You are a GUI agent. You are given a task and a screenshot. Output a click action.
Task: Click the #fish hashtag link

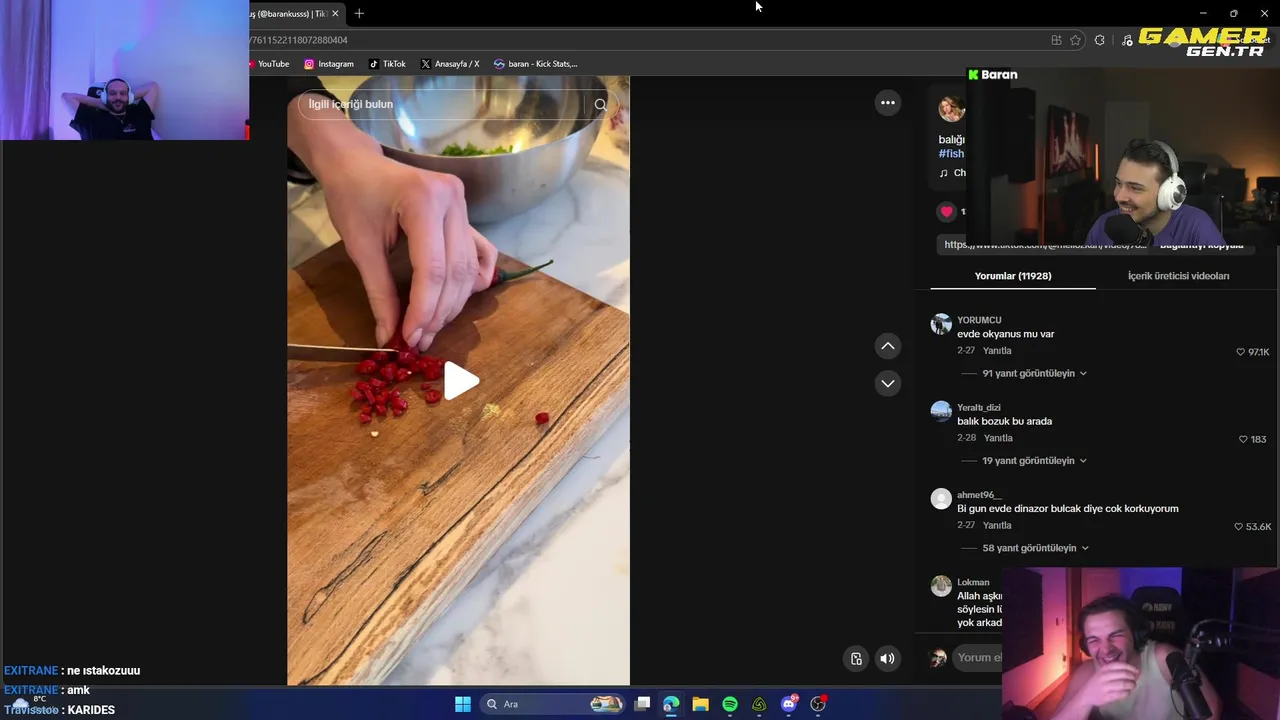951,154
